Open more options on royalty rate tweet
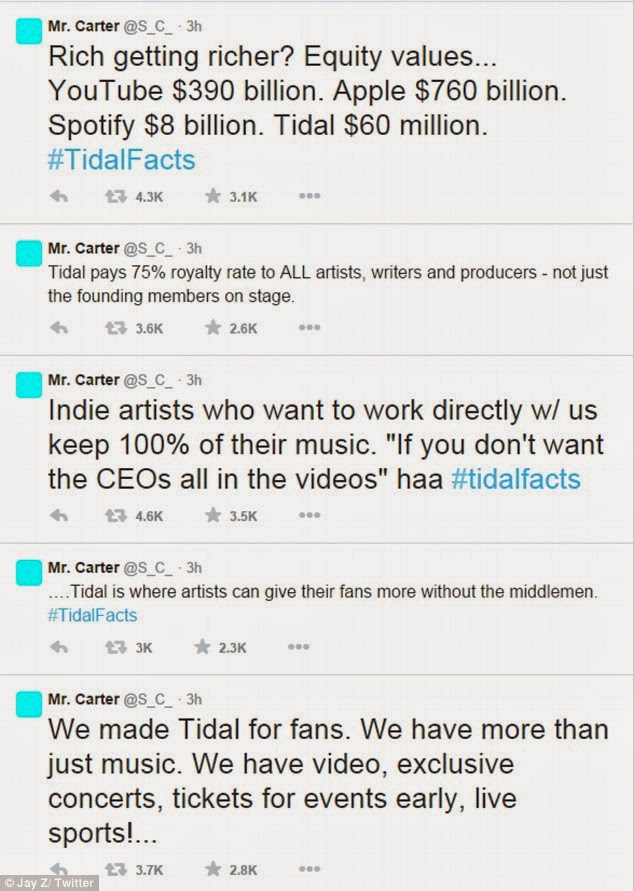Image resolution: width=634 pixels, height=891 pixels. pyautogui.click(x=309, y=327)
